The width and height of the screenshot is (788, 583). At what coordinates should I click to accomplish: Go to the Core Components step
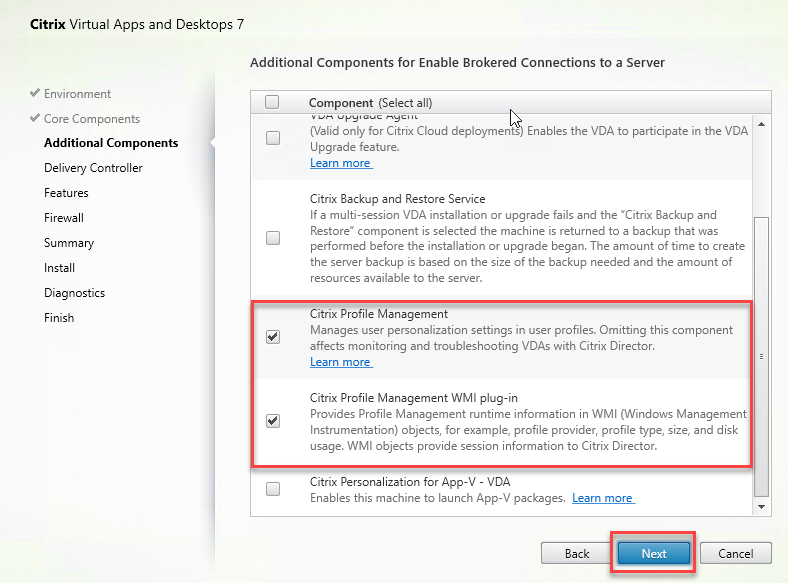(x=91, y=119)
